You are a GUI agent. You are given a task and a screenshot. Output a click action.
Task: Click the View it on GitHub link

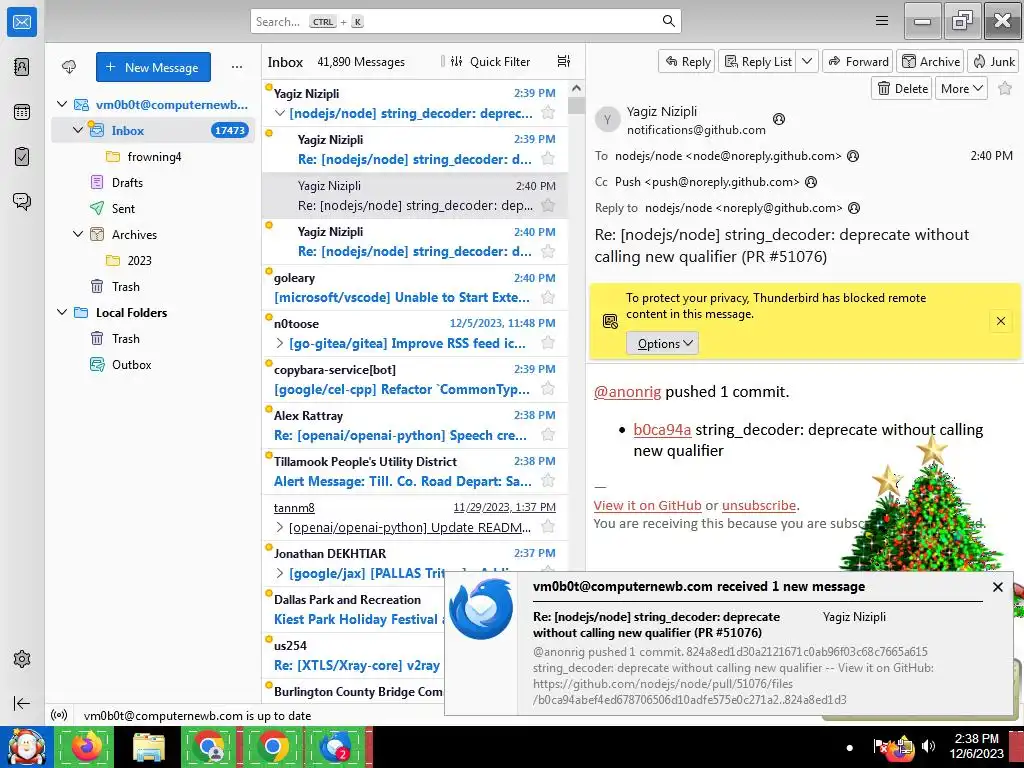tap(647, 505)
